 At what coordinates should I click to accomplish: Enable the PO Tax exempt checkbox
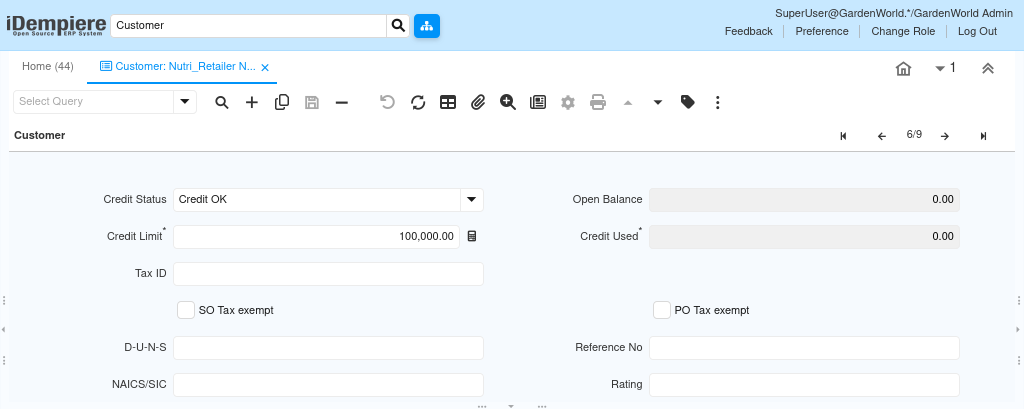click(662, 310)
